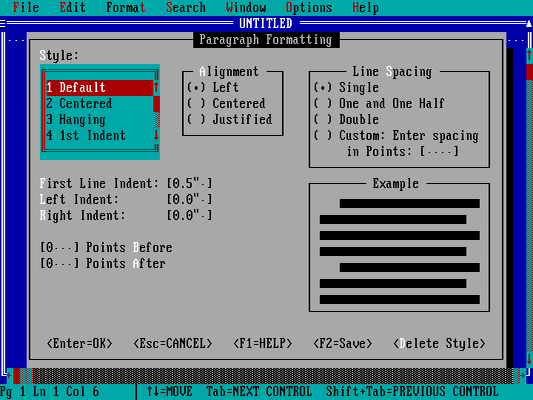Click the UNTITLED window title

point(266,23)
